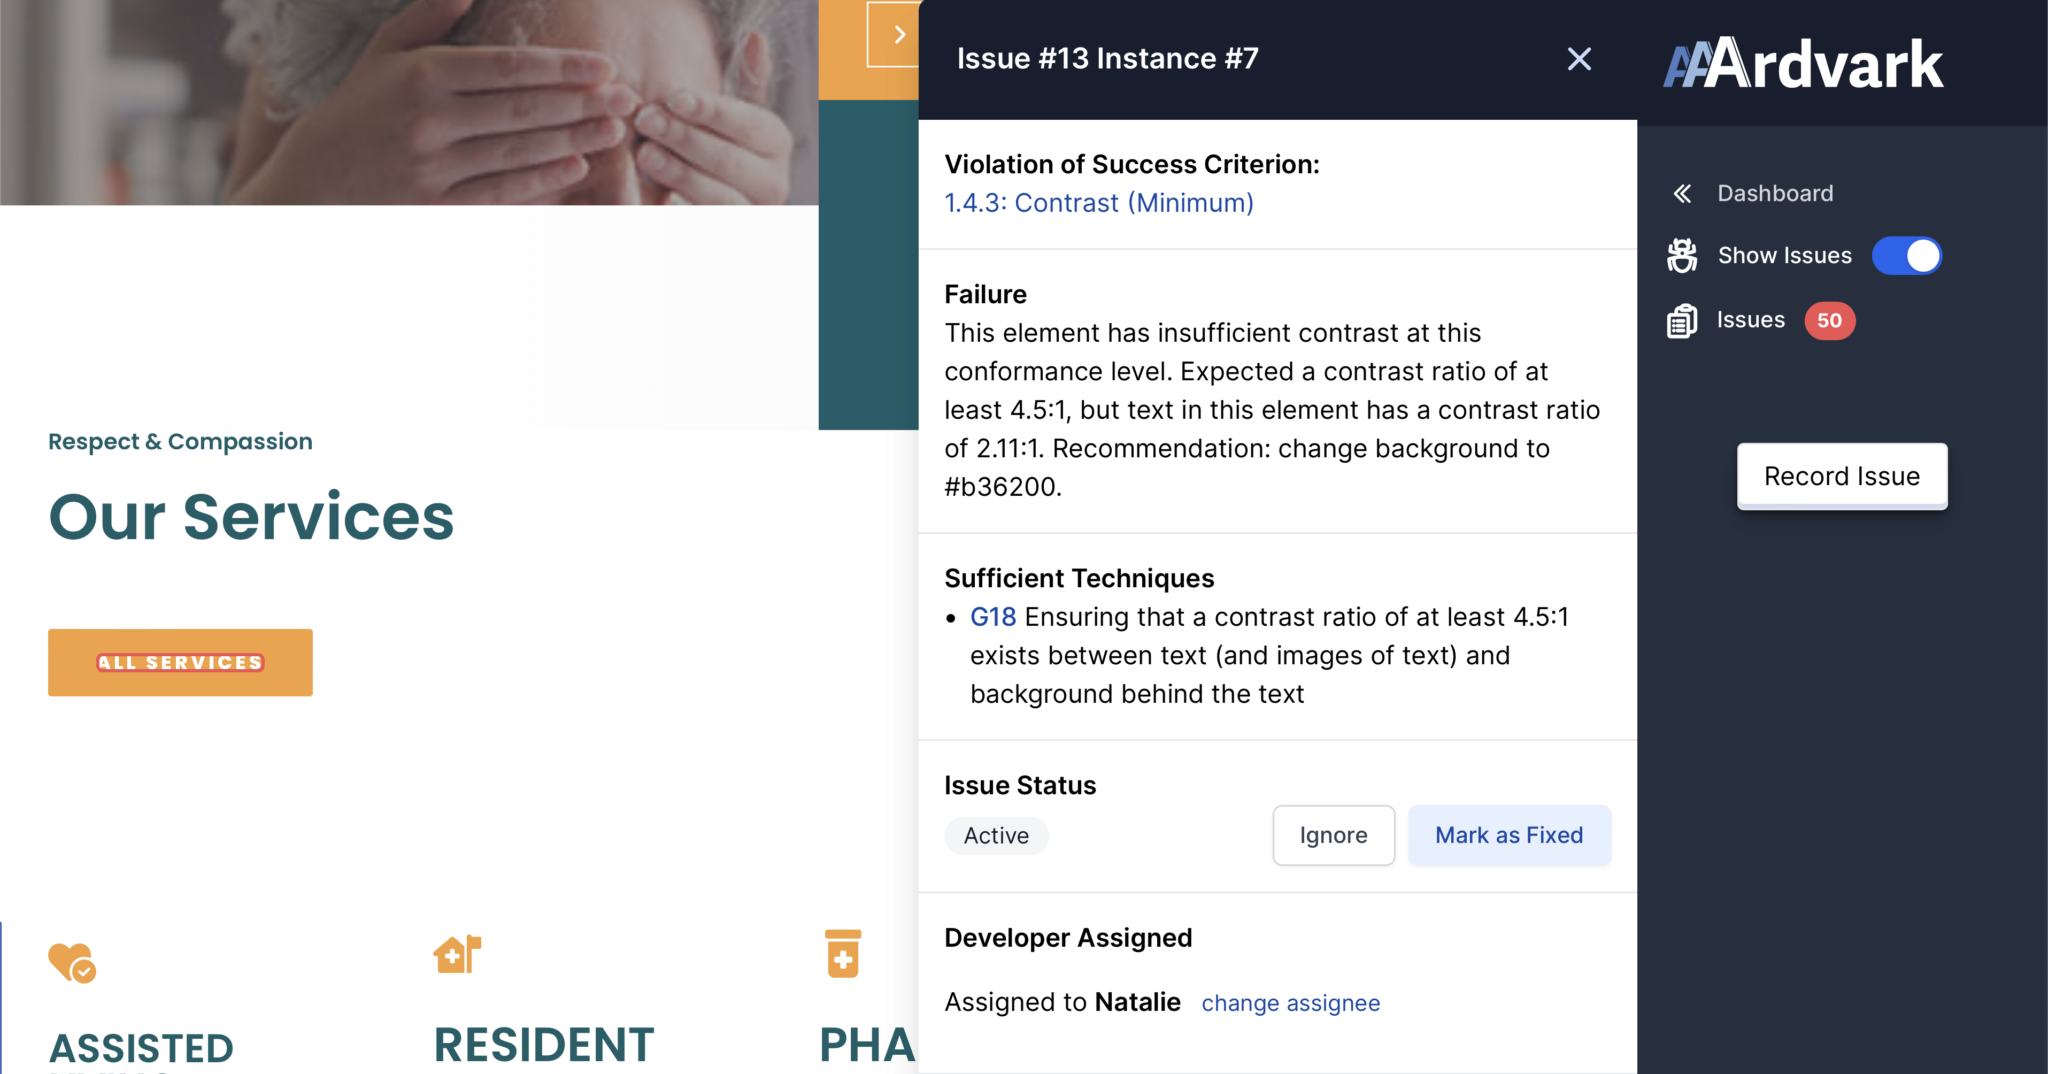Open the Issues list in sidebar
Image resolution: width=2048 pixels, height=1074 pixels.
coord(1750,320)
